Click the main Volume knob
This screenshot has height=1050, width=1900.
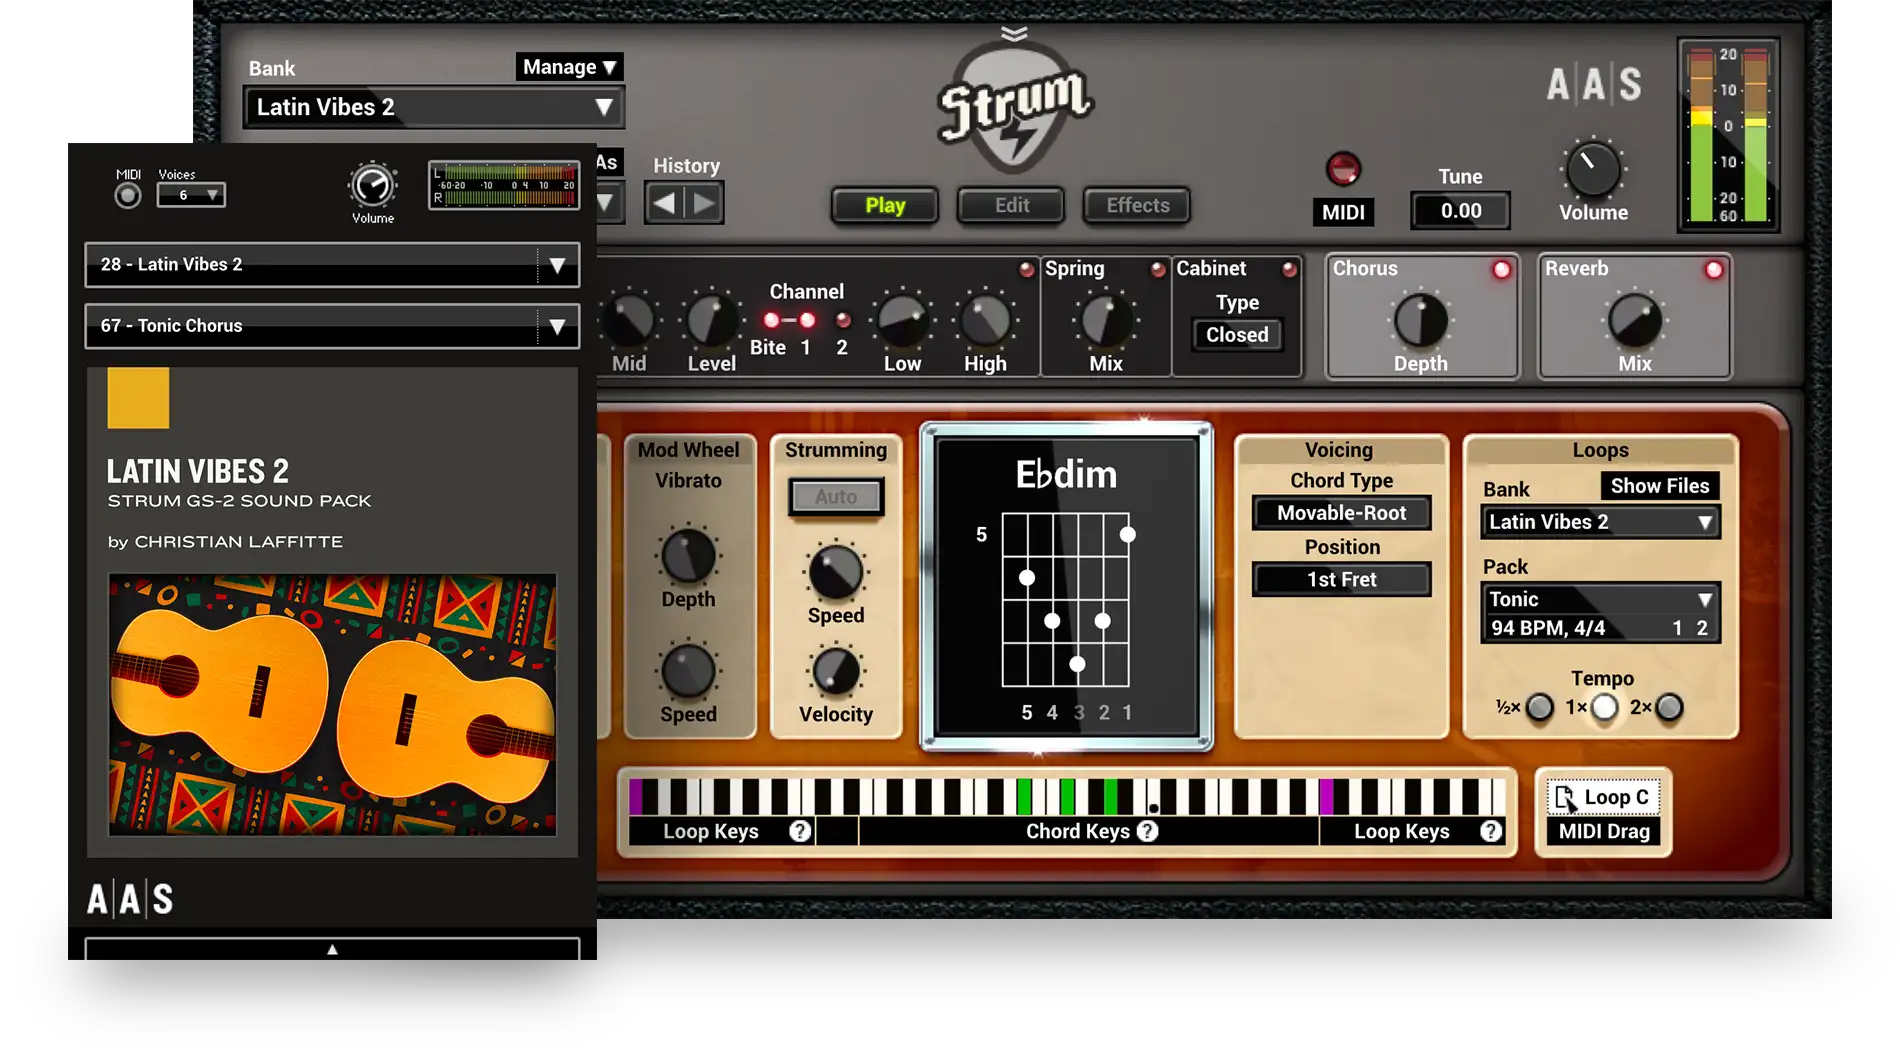(1593, 170)
